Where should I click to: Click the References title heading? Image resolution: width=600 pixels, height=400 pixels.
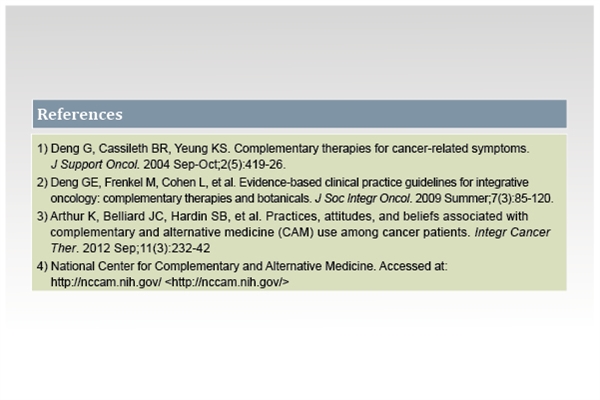pyautogui.click(x=80, y=114)
